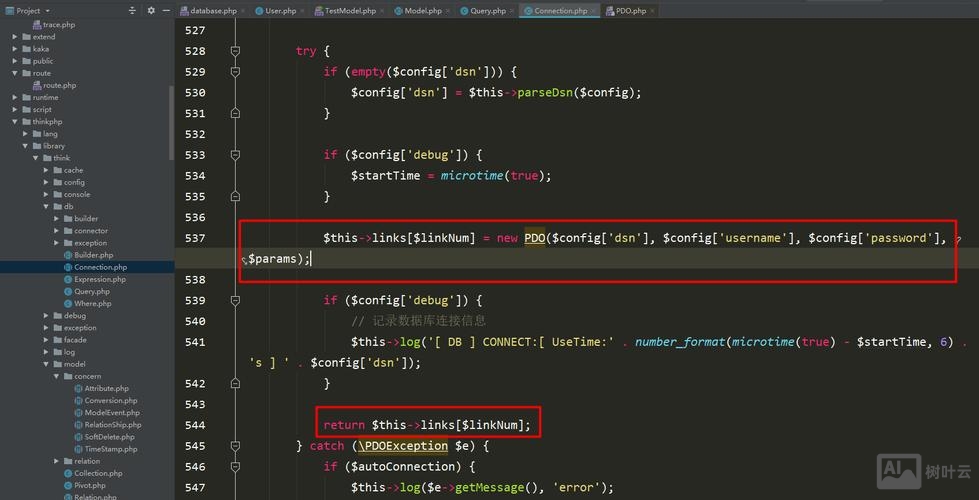Fold the debug if block at line 533
The image size is (979, 500).
click(235, 155)
